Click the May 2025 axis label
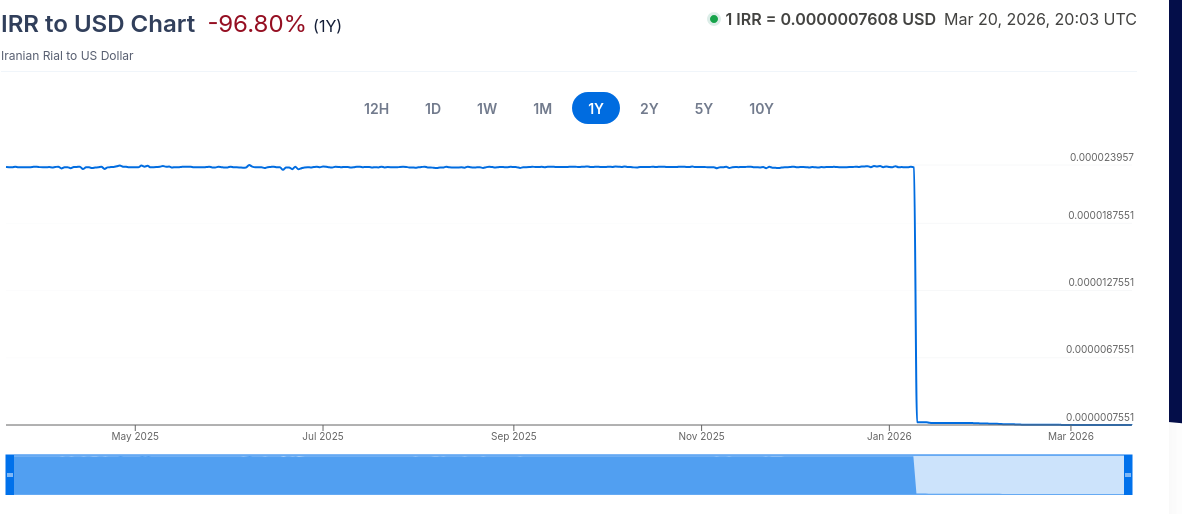 point(135,436)
